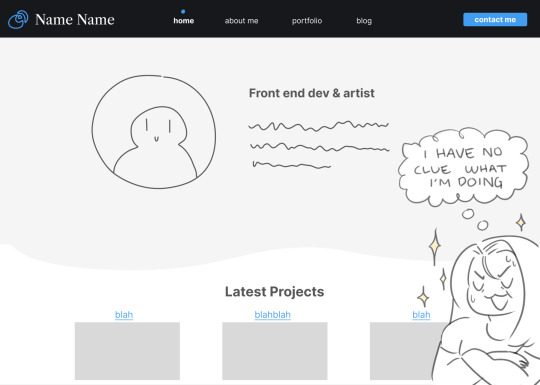This screenshot has height=385, width=540.
Task: Click the thumbnail under first blah link
Action: (x=127, y=351)
